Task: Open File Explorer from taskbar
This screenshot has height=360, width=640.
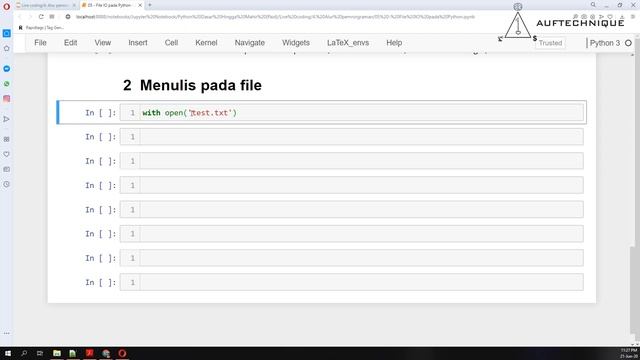Action: (57, 353)
